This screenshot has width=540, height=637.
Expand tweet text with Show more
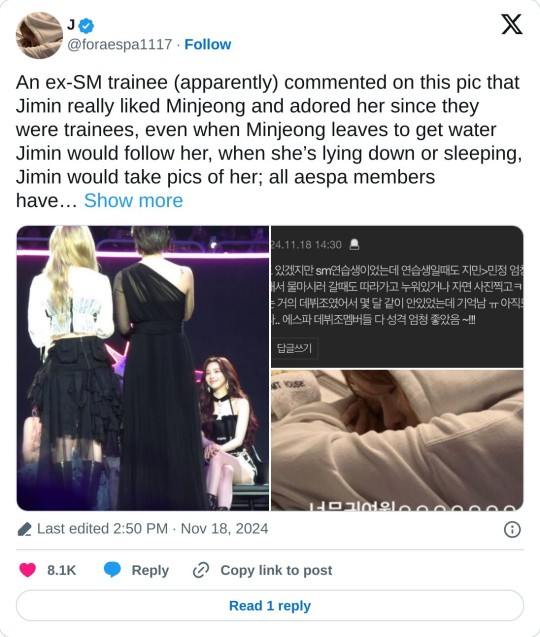pos(133,201)
